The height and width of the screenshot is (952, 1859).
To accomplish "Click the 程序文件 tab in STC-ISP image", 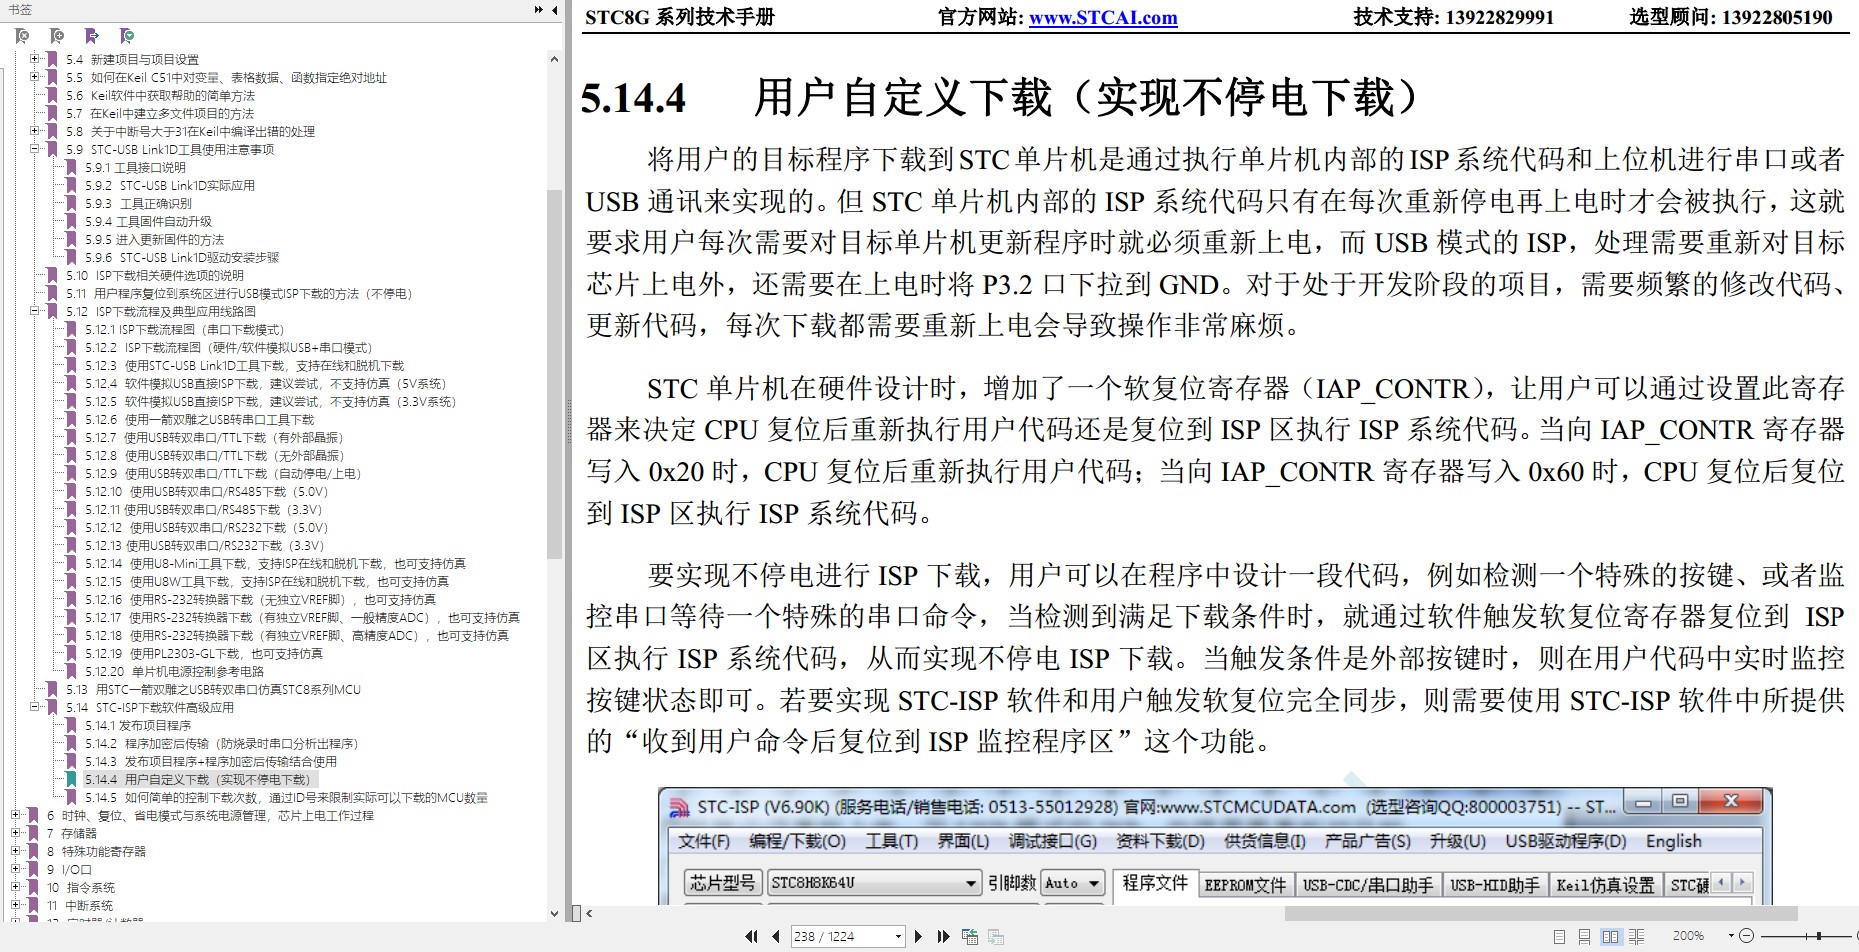I will [1155, 883].
